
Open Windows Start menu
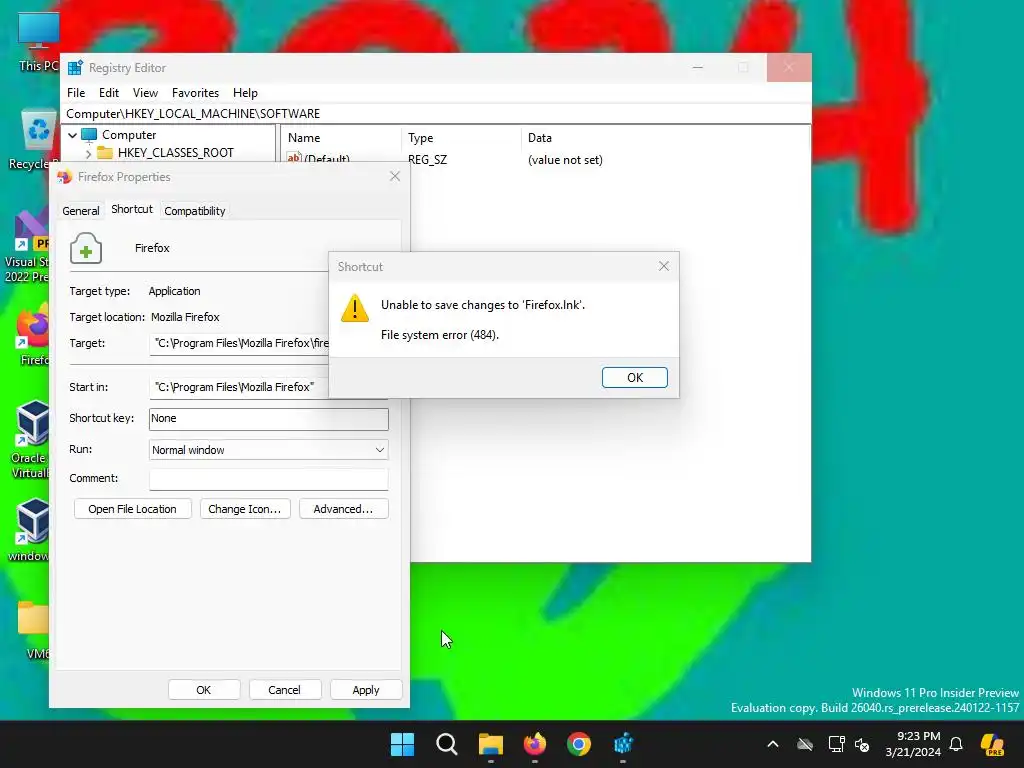(x=402, y=744)
